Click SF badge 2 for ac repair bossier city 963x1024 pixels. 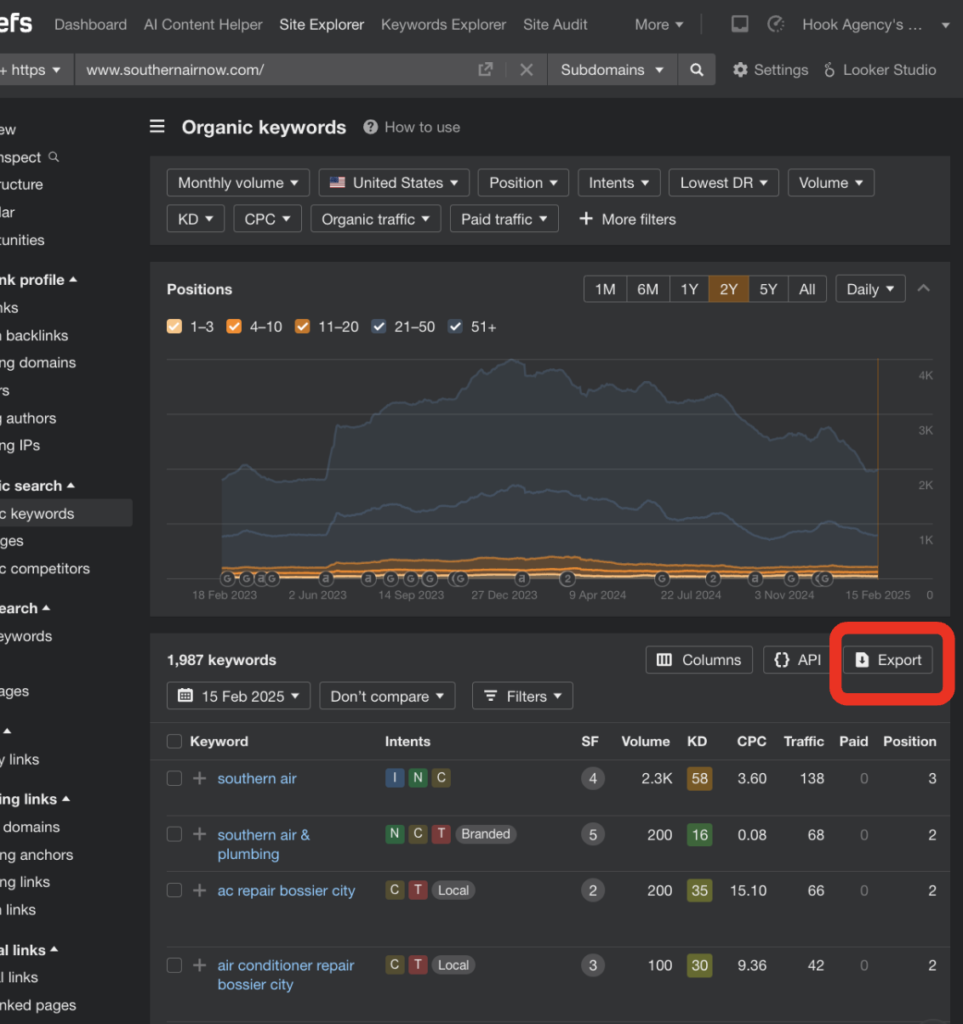pyautogui.click(x=593, y=890)
